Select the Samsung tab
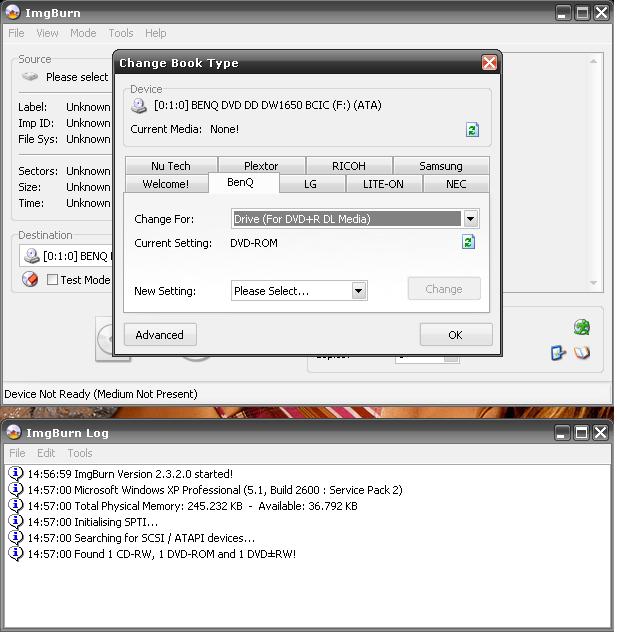 coord(442,166)
